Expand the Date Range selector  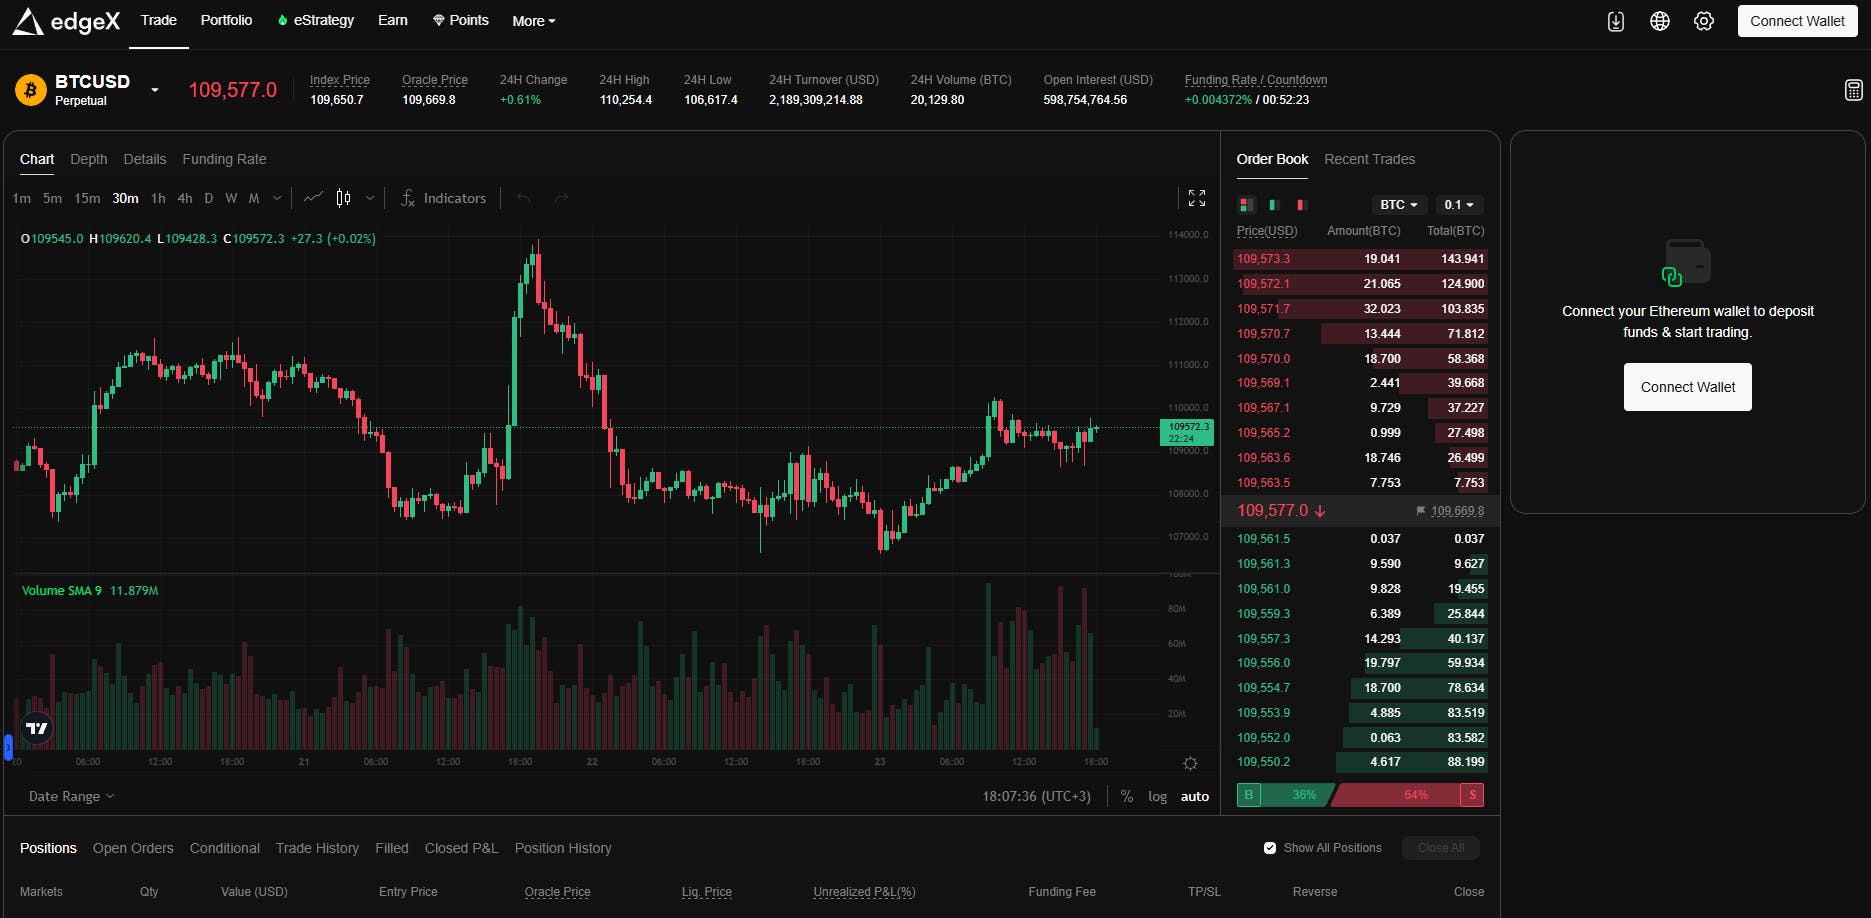pos(69,796)
